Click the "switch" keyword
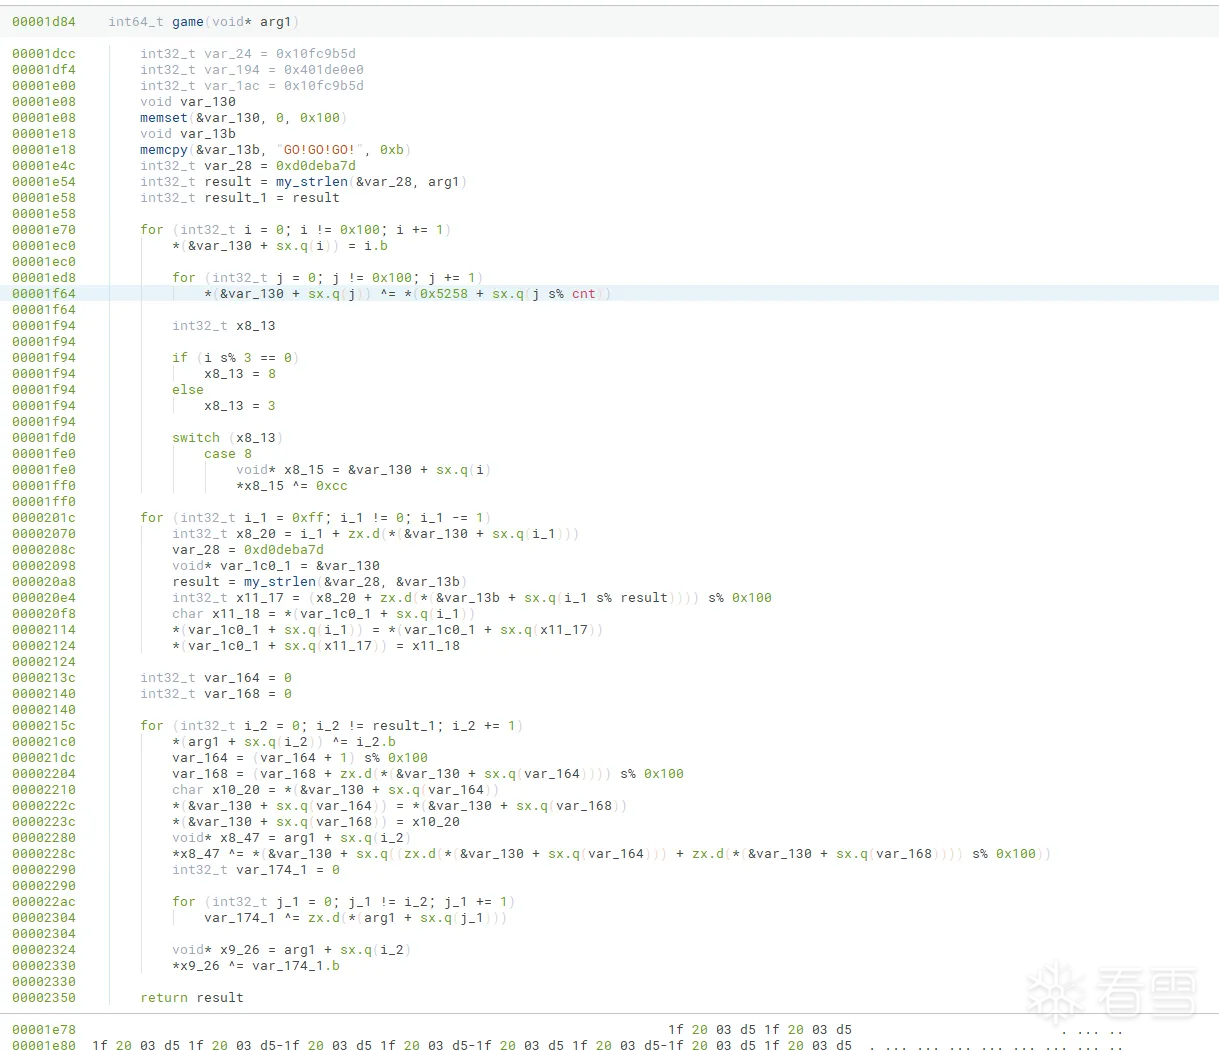This screenshot has height=1050, width=1219. [196, 438]
